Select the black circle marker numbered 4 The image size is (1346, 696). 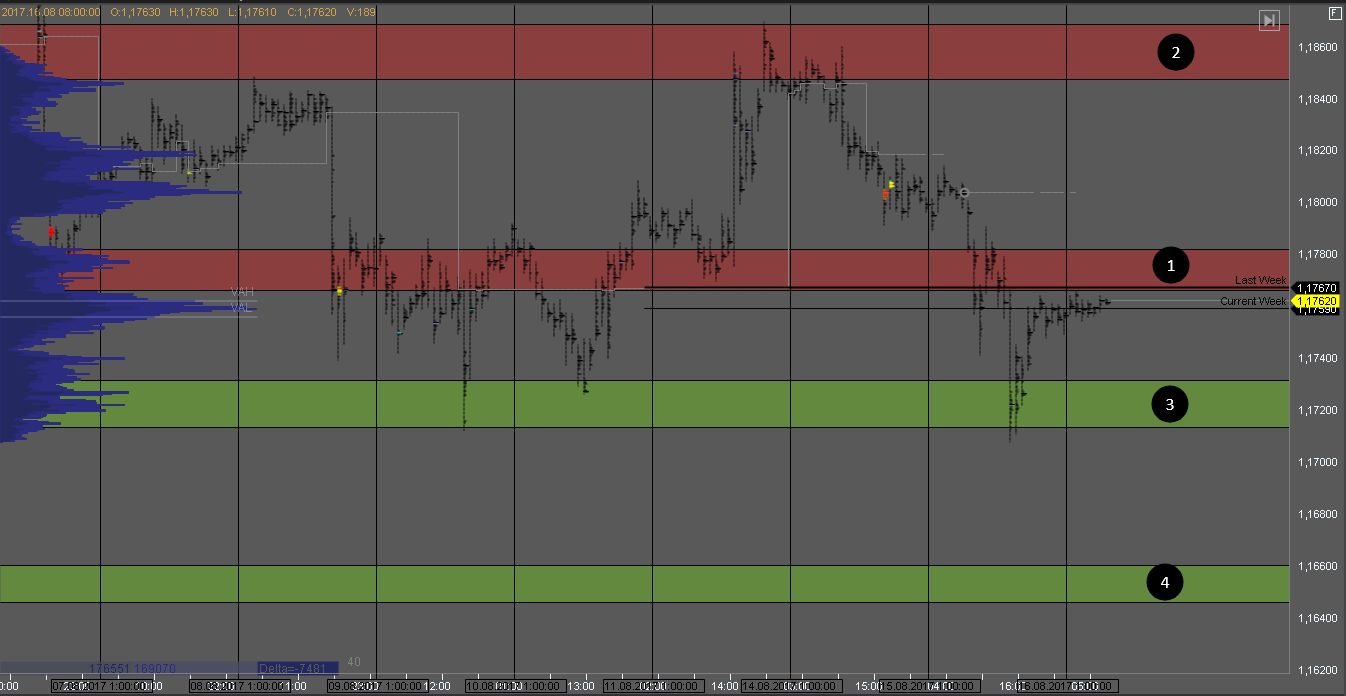point(1164,582)
